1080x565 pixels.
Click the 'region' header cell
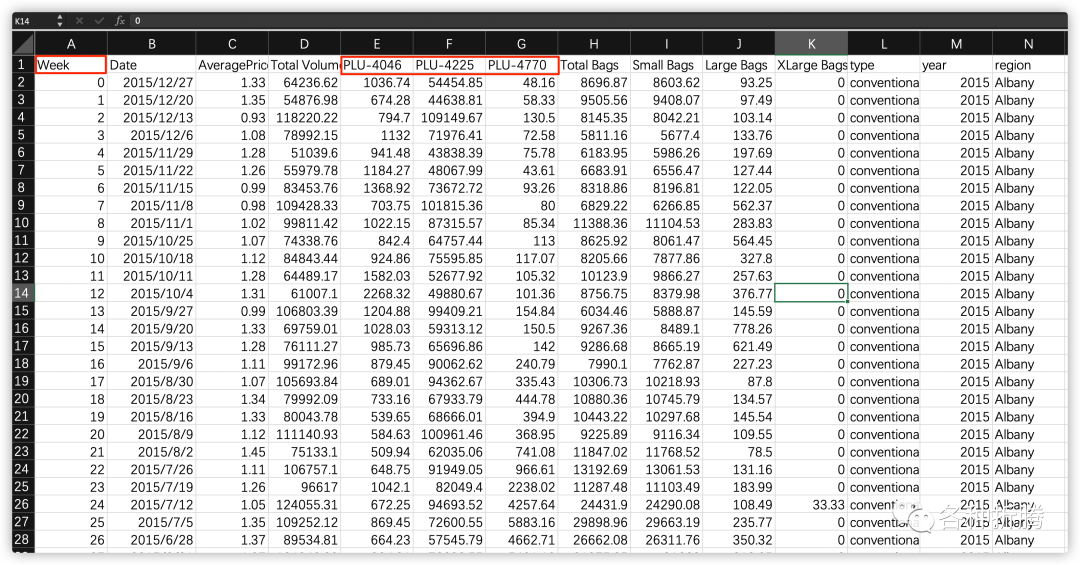coord(1028,65)
